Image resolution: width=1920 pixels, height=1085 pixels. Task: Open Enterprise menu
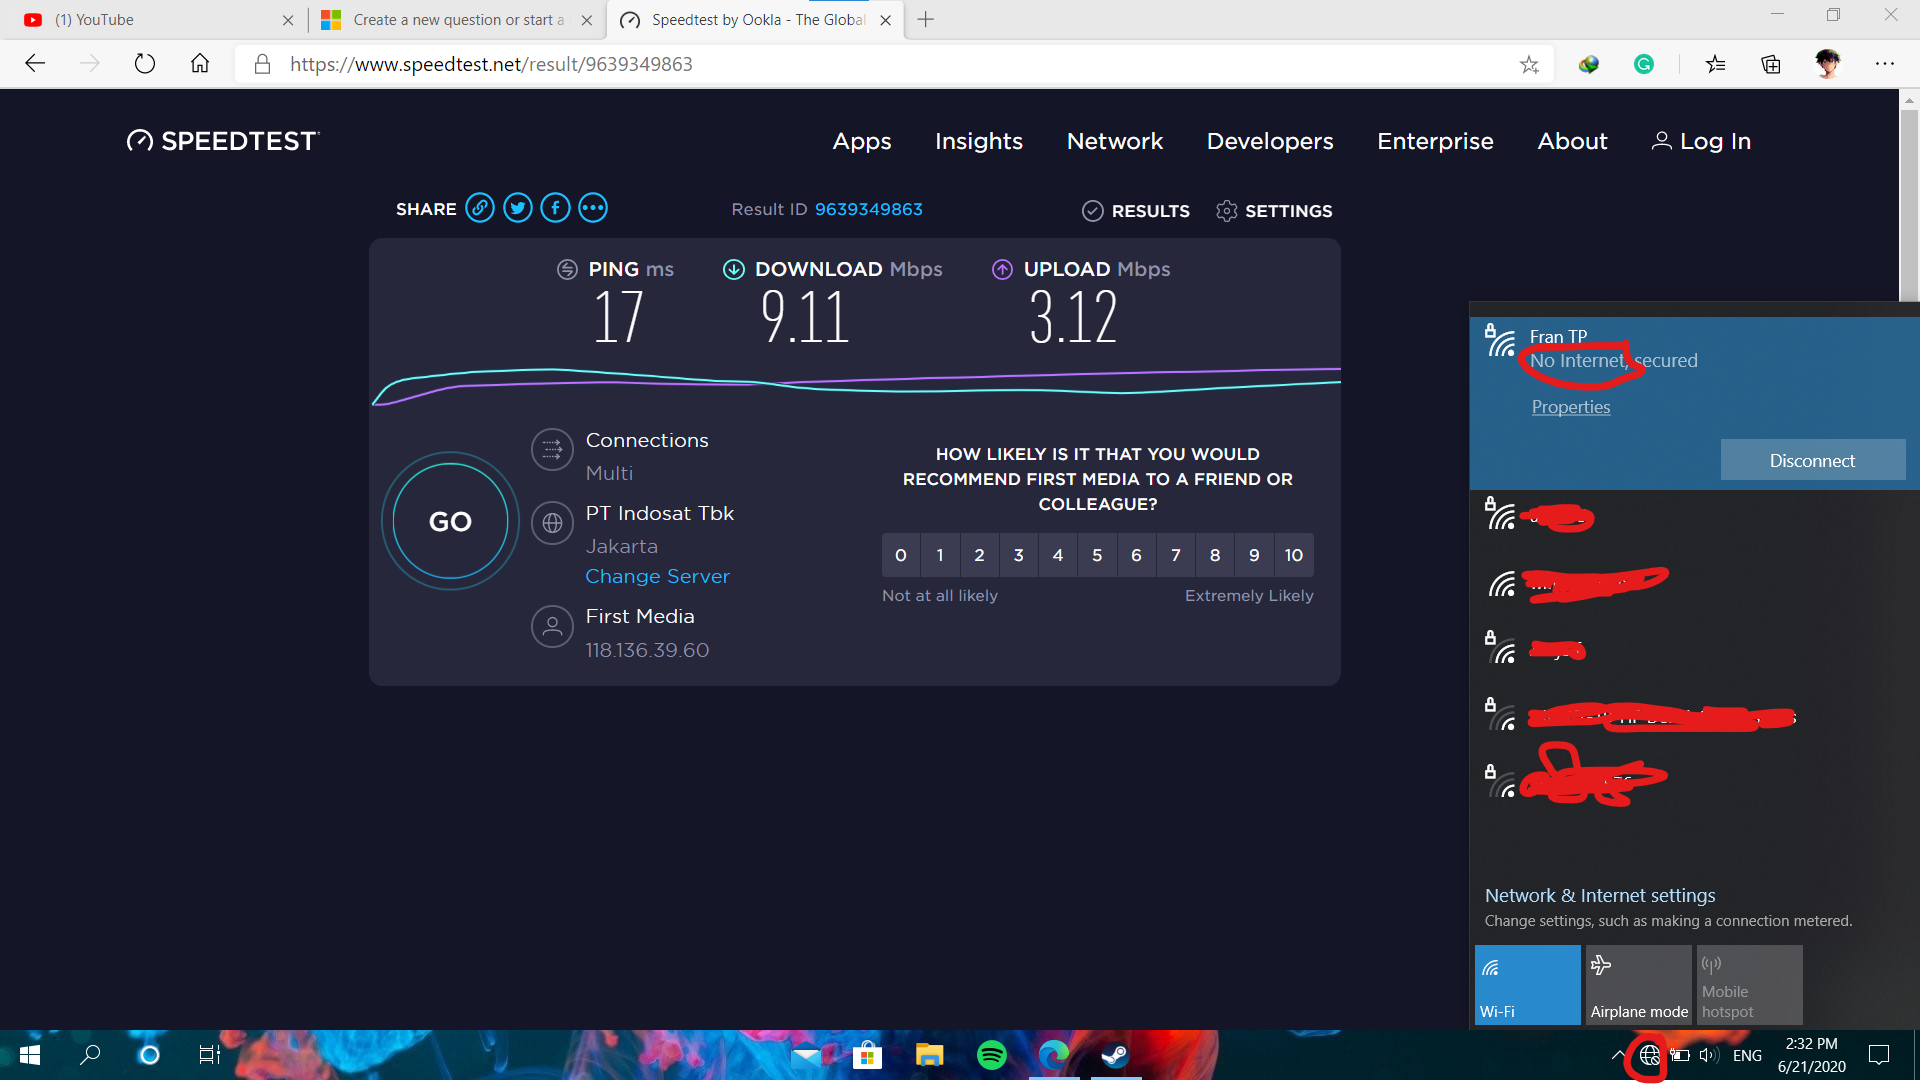pyautogui.click(x=1435, y=141)
